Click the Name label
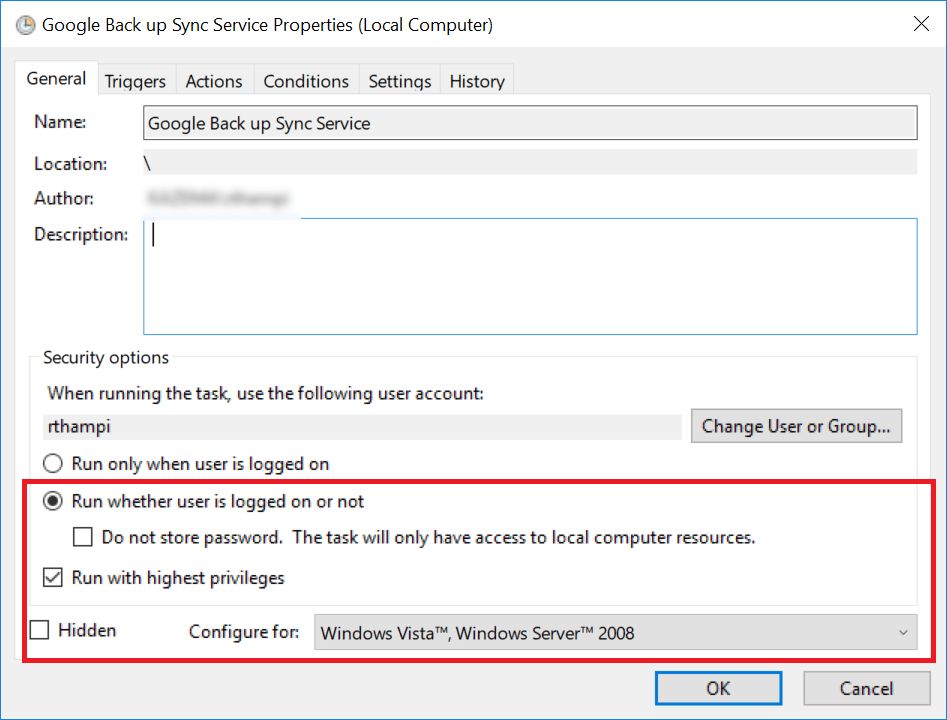The image size is (947, 720). click(x=60, y=122)
